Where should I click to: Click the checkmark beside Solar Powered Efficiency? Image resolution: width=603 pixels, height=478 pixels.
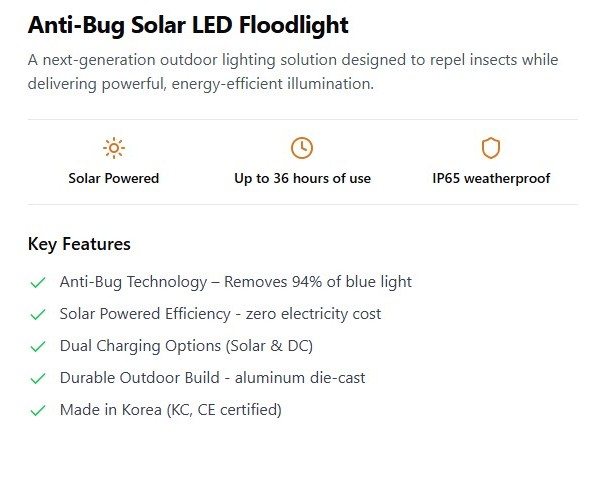click(38, 314)
